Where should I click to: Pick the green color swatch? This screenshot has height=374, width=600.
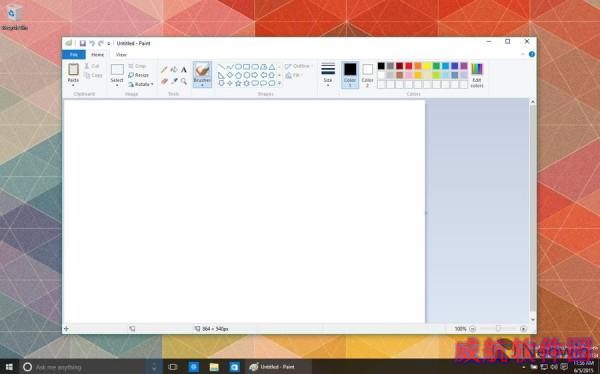tap(436, 66)
